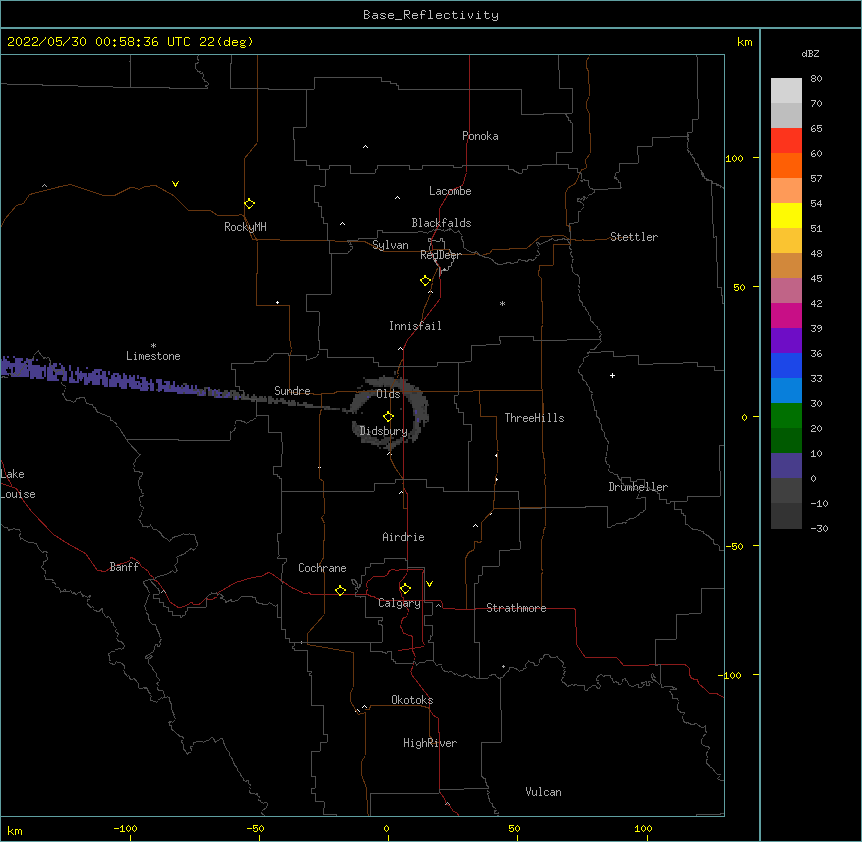Click the Innisfail city label

click(x=415, y=326)
